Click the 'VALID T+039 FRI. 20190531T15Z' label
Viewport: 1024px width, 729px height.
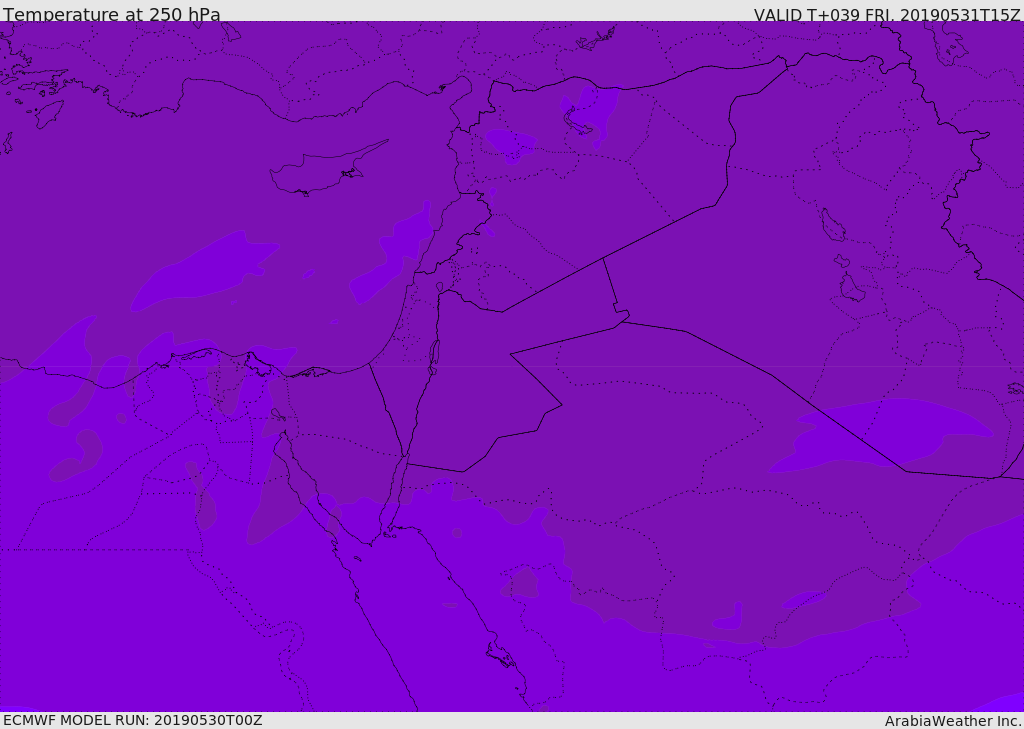[x=887, y=15]
